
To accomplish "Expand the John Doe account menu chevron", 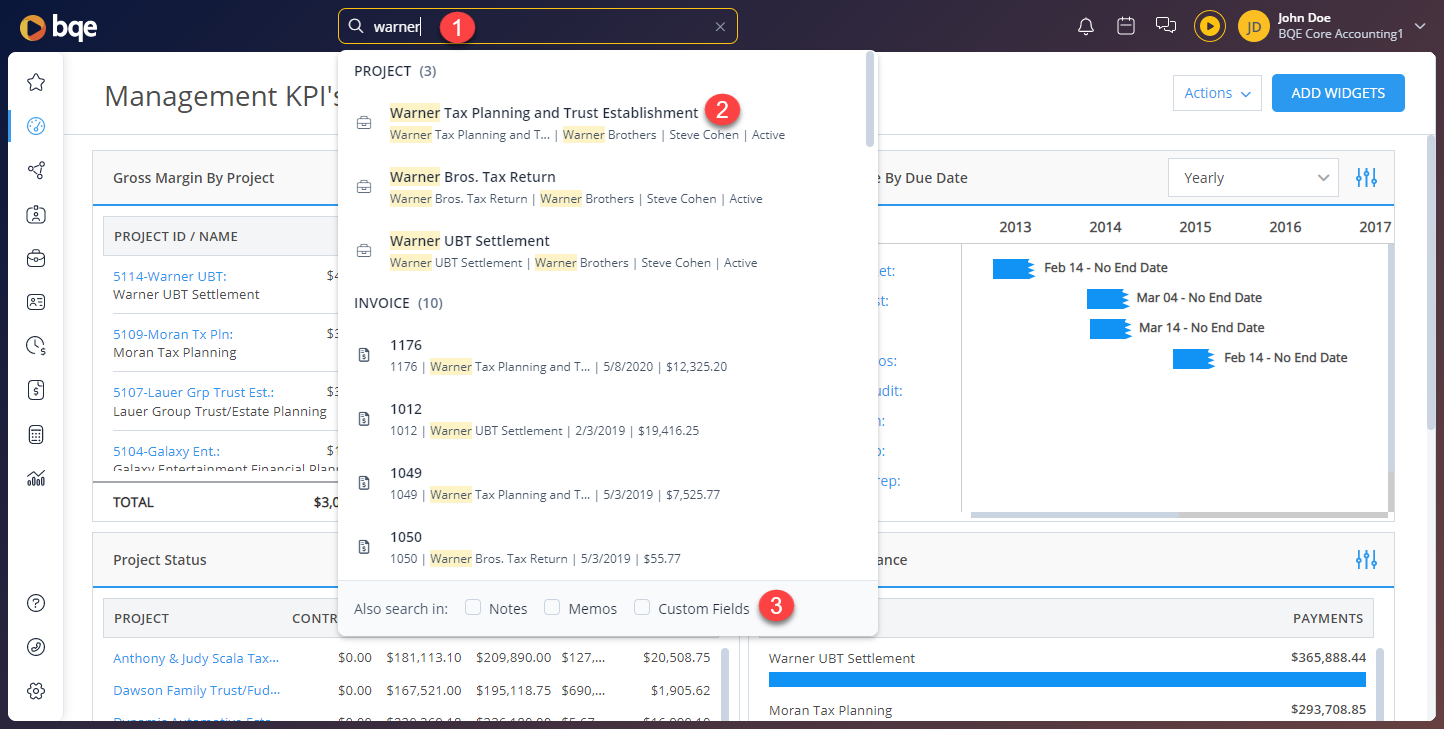I will 1420,26.
